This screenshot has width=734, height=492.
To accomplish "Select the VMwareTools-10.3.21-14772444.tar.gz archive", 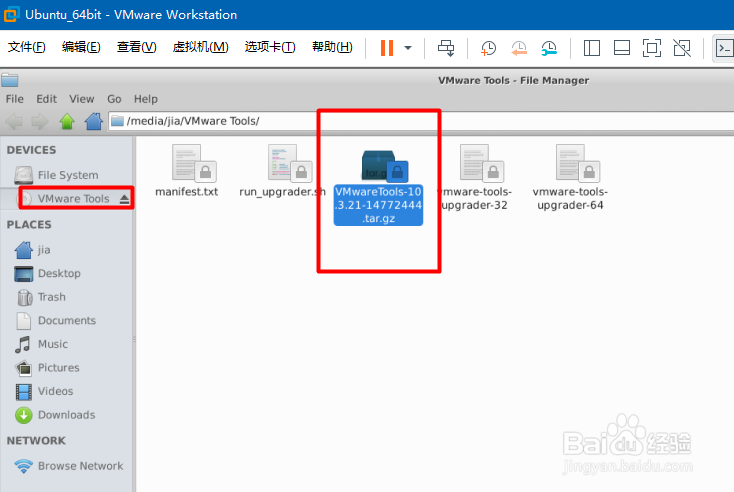I will pos(378,187).
